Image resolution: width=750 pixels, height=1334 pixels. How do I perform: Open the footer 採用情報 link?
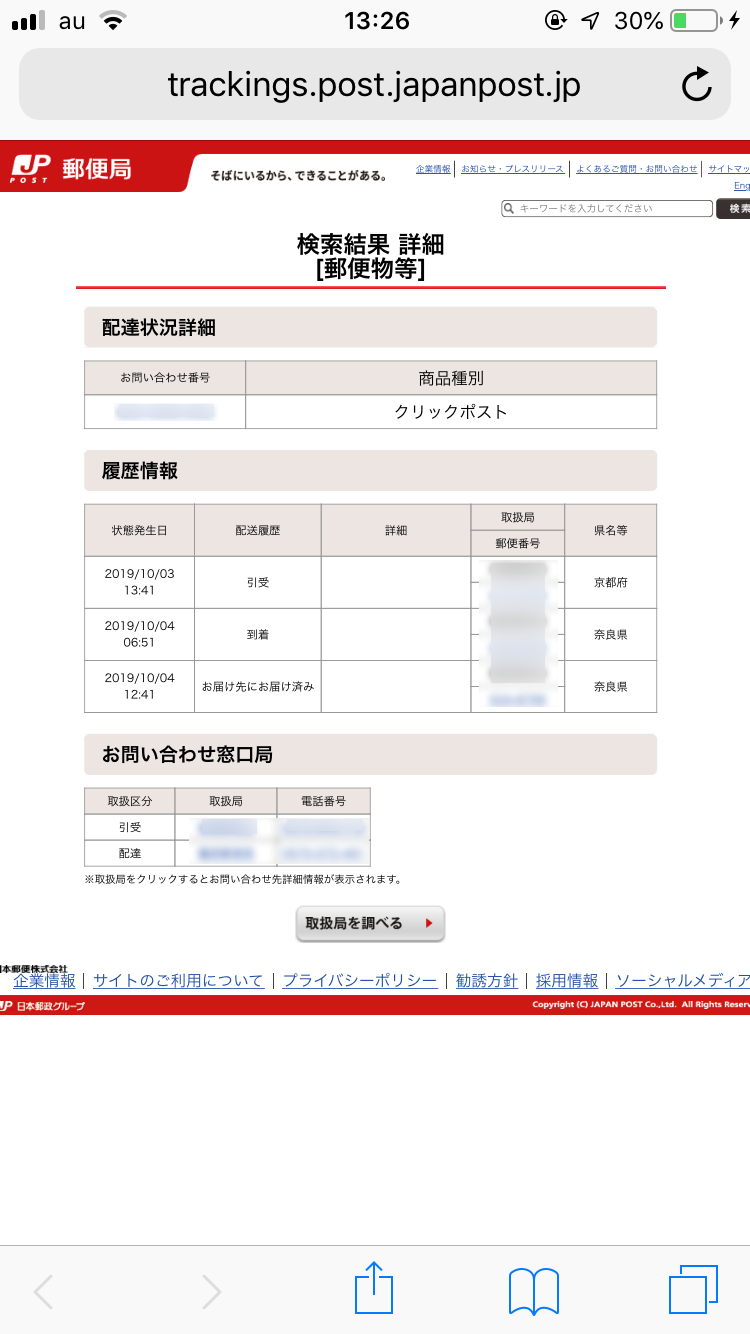[x=567, y=981]
